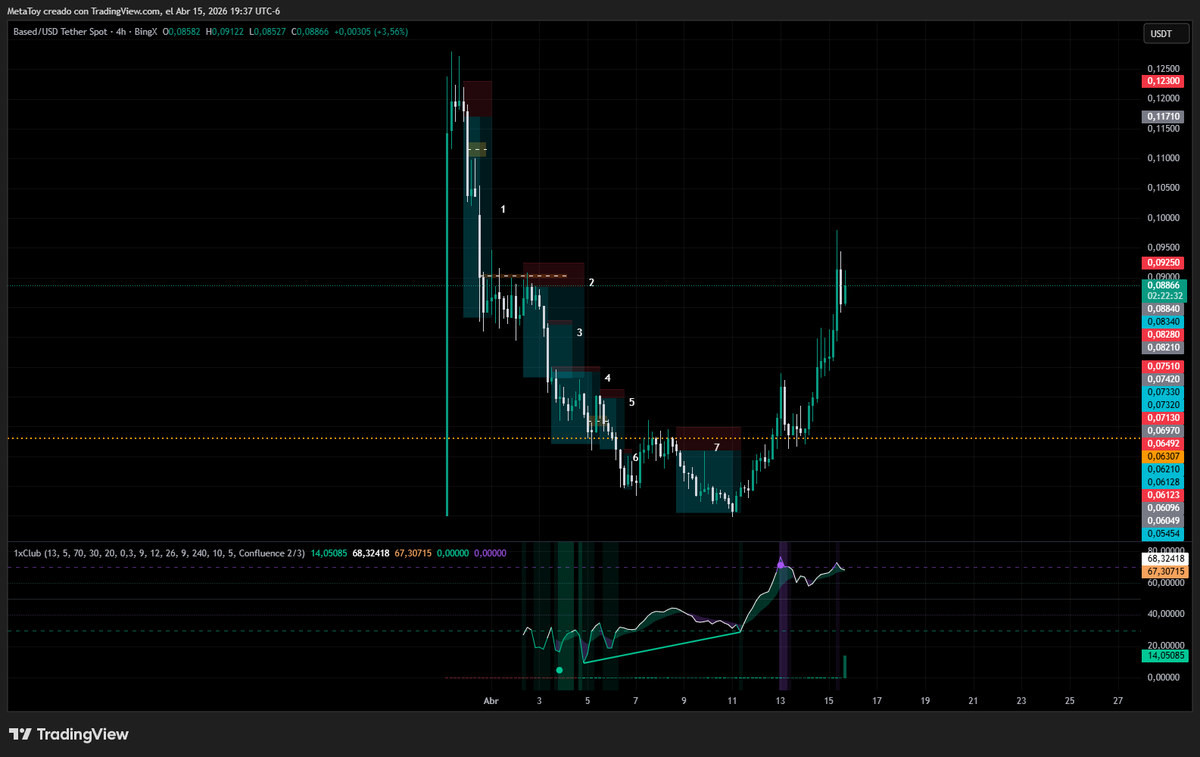
Task: Click the gray 0,06970 price label
Action: click(x=1163, y=430)
